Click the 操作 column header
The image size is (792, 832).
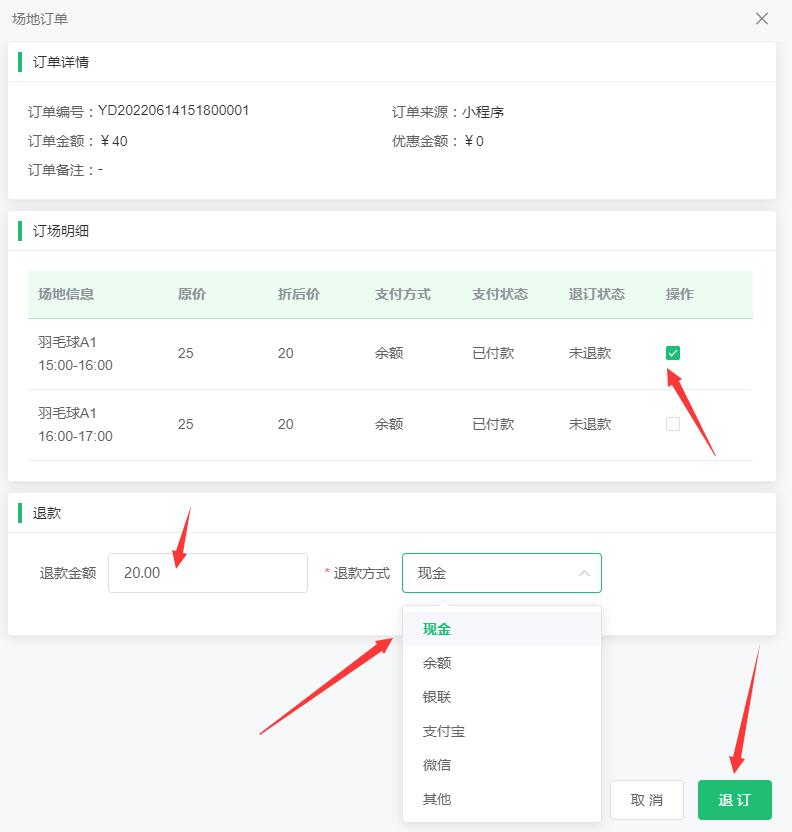[679, 294]
